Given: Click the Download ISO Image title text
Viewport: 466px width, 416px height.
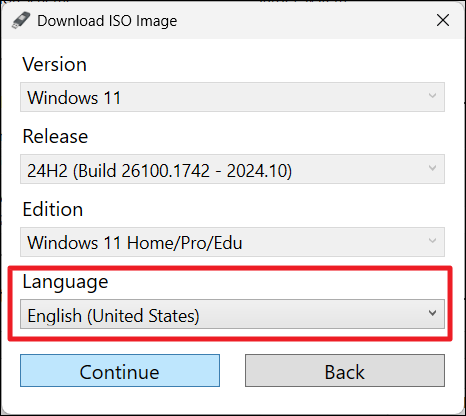Looking at the screenshot, I should click(x=107, y=21).
